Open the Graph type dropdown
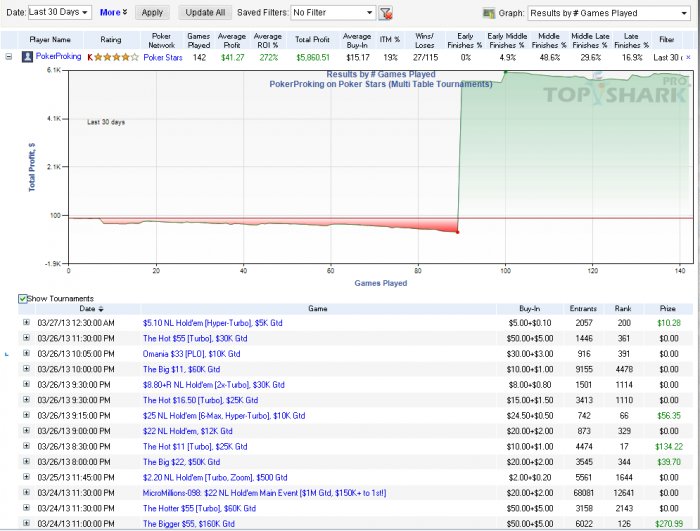Image resolution: width=700 pixels, height=531 pixels. coord(609,13)
